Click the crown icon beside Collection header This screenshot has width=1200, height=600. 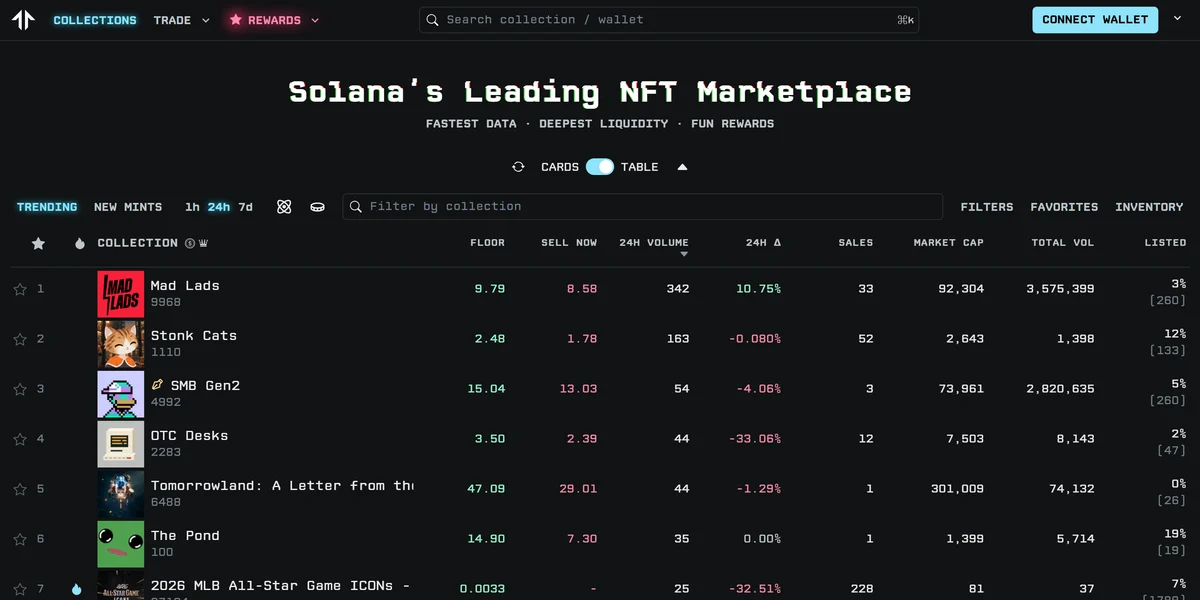coord(204,243)
